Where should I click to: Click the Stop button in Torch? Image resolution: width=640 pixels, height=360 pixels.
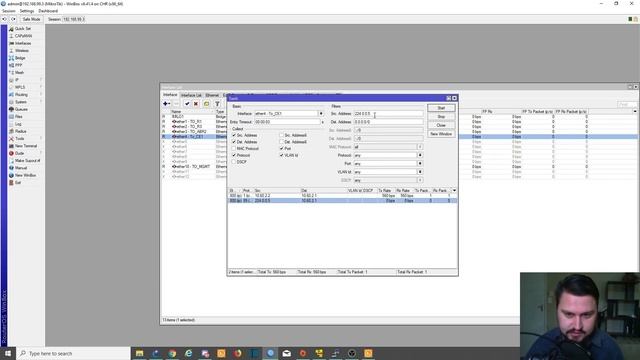[x=441, y=117]
